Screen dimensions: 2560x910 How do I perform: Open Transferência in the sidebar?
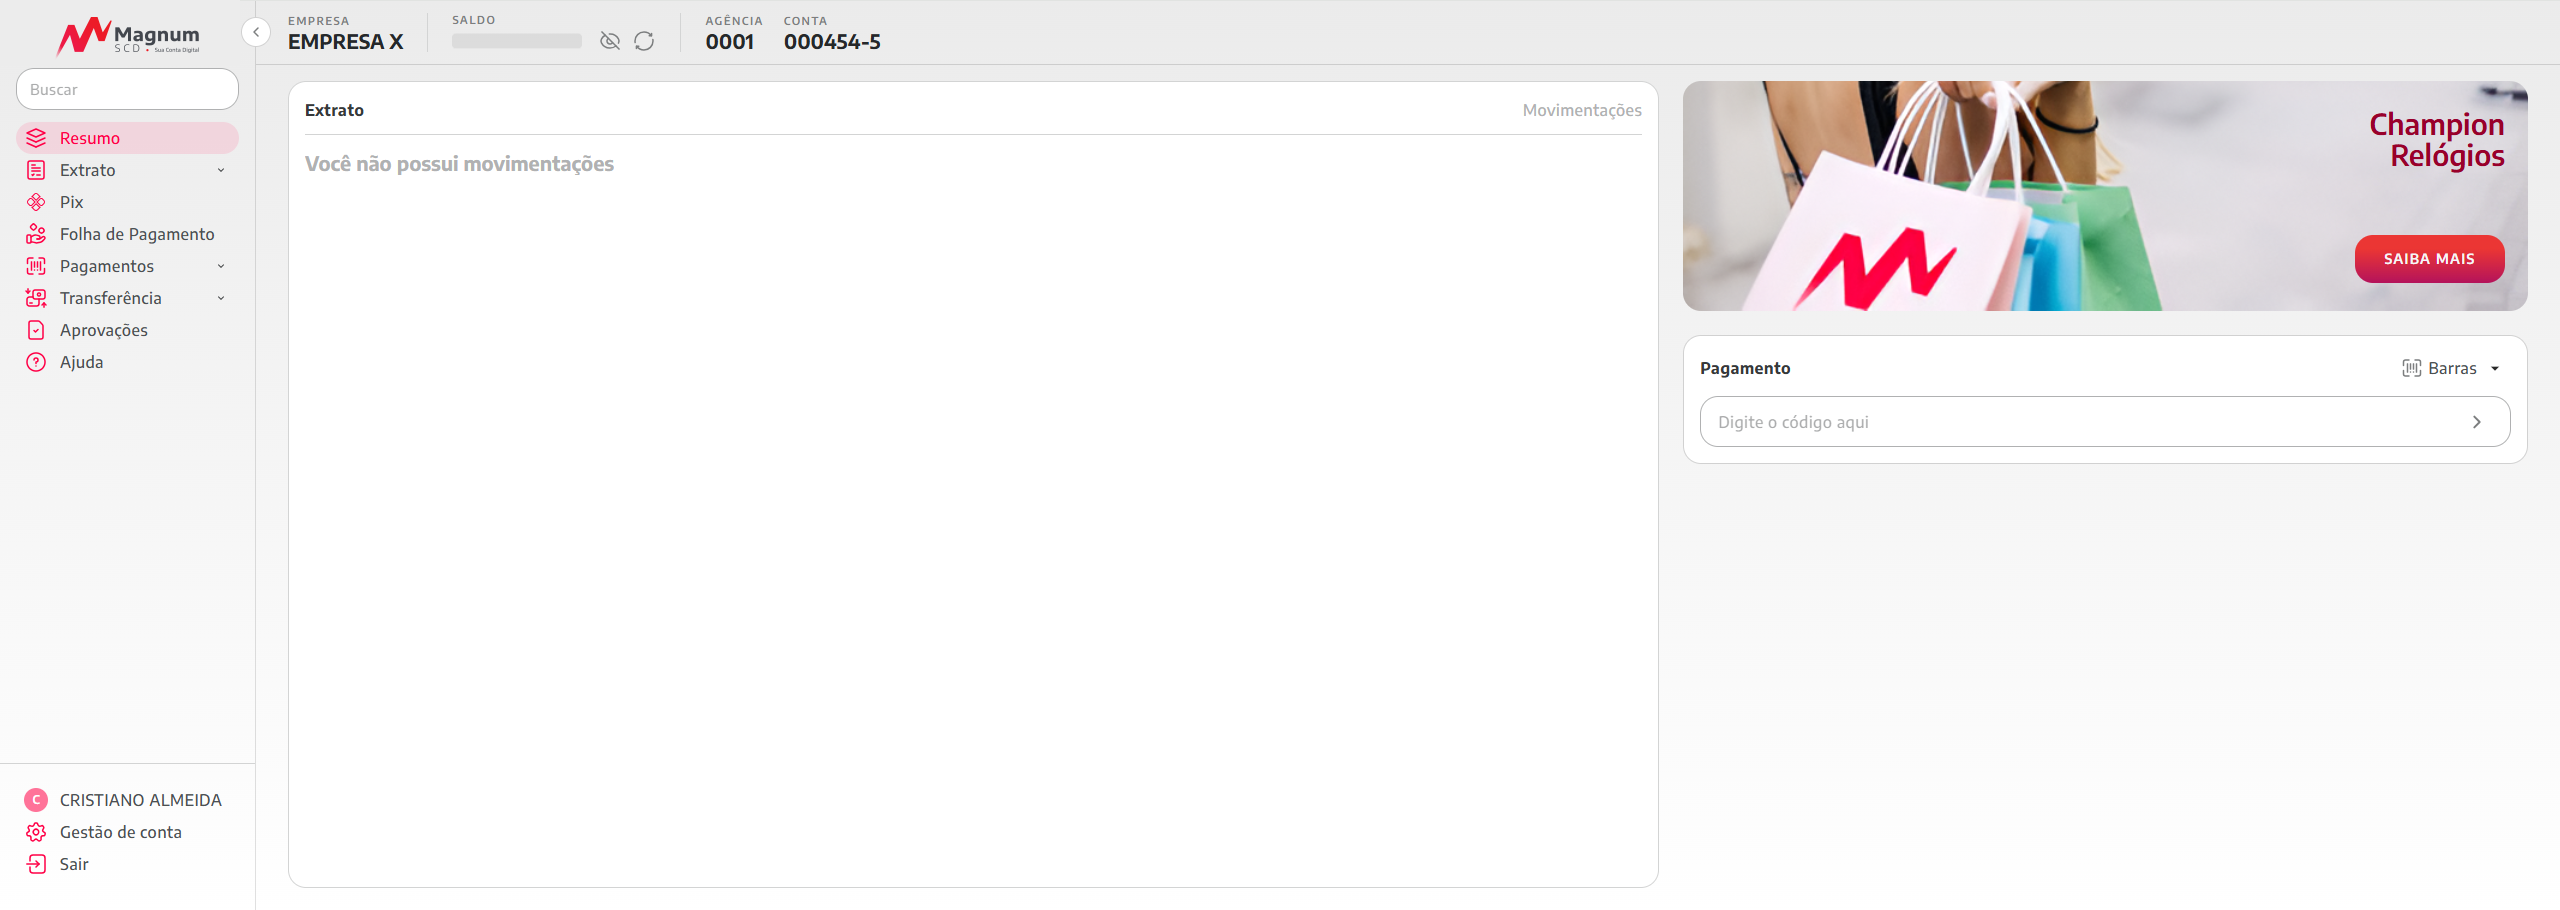pyautogui.click(x=127, y=298)
